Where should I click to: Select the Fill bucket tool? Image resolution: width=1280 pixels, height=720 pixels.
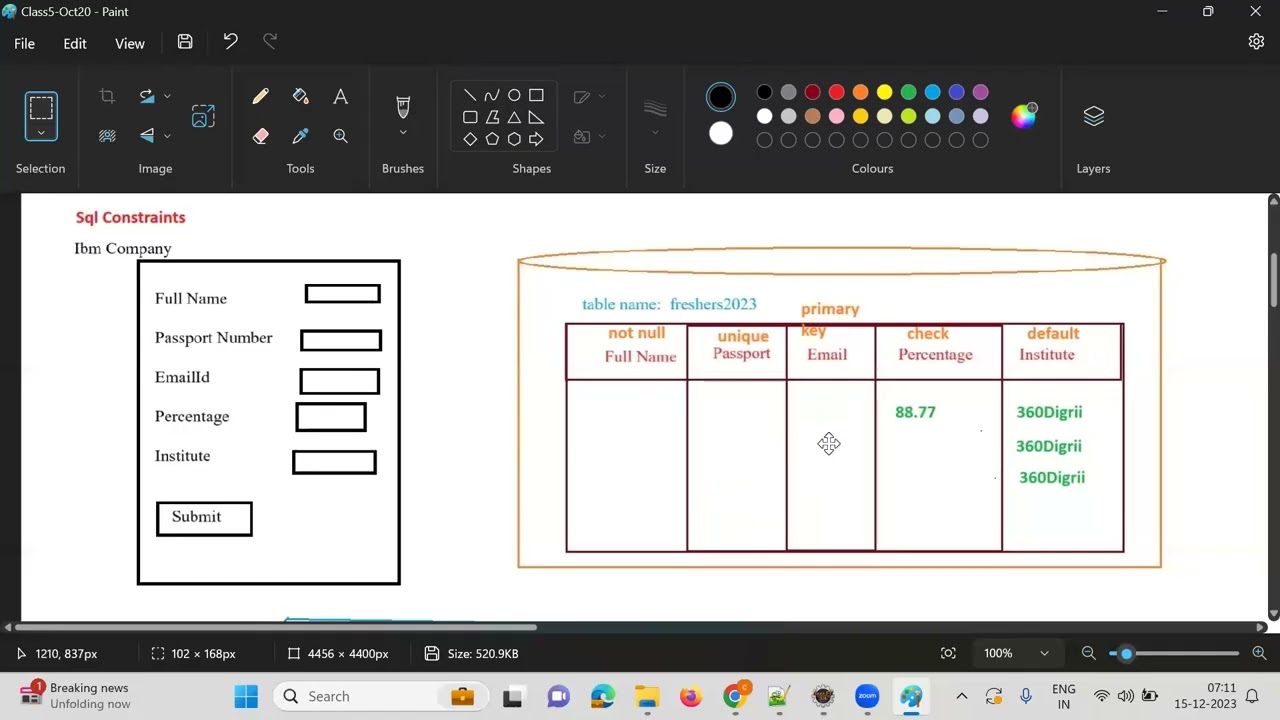pyautogui.click(x=300, y=96)
